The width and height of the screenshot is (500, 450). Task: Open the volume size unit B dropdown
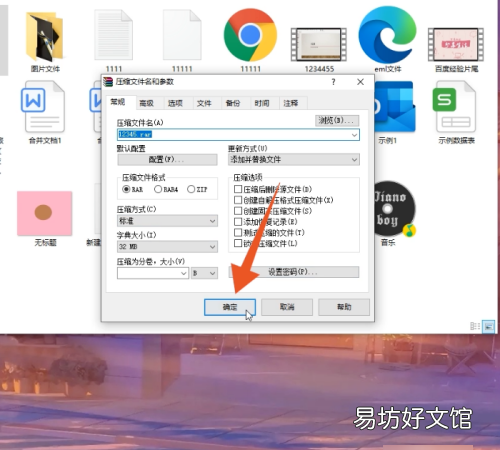204,273
